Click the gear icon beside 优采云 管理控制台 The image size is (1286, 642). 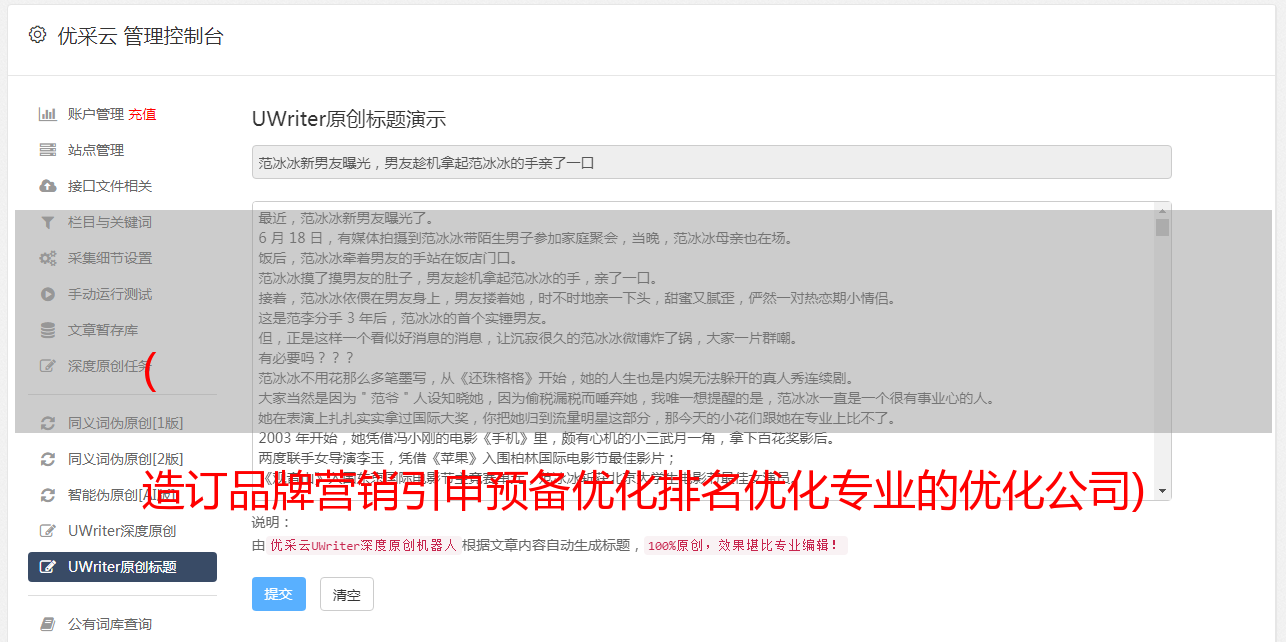click(x=37, y=35)
